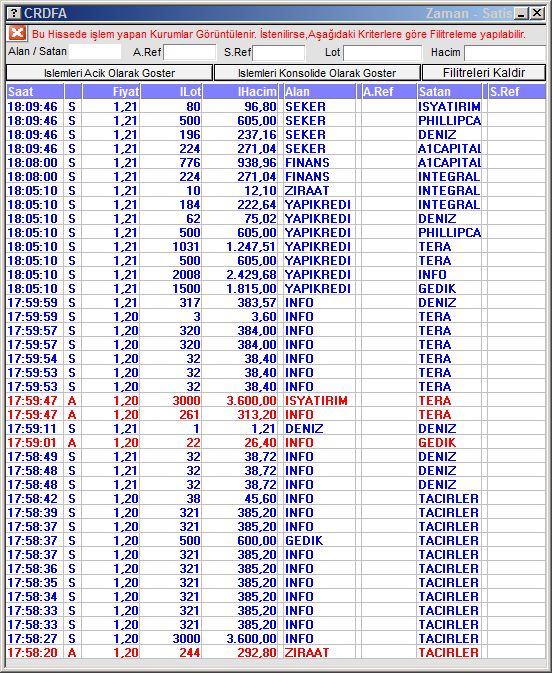Focus the Alan / Satan input field
The image size is (552, 673).
[x=95, y=52]
